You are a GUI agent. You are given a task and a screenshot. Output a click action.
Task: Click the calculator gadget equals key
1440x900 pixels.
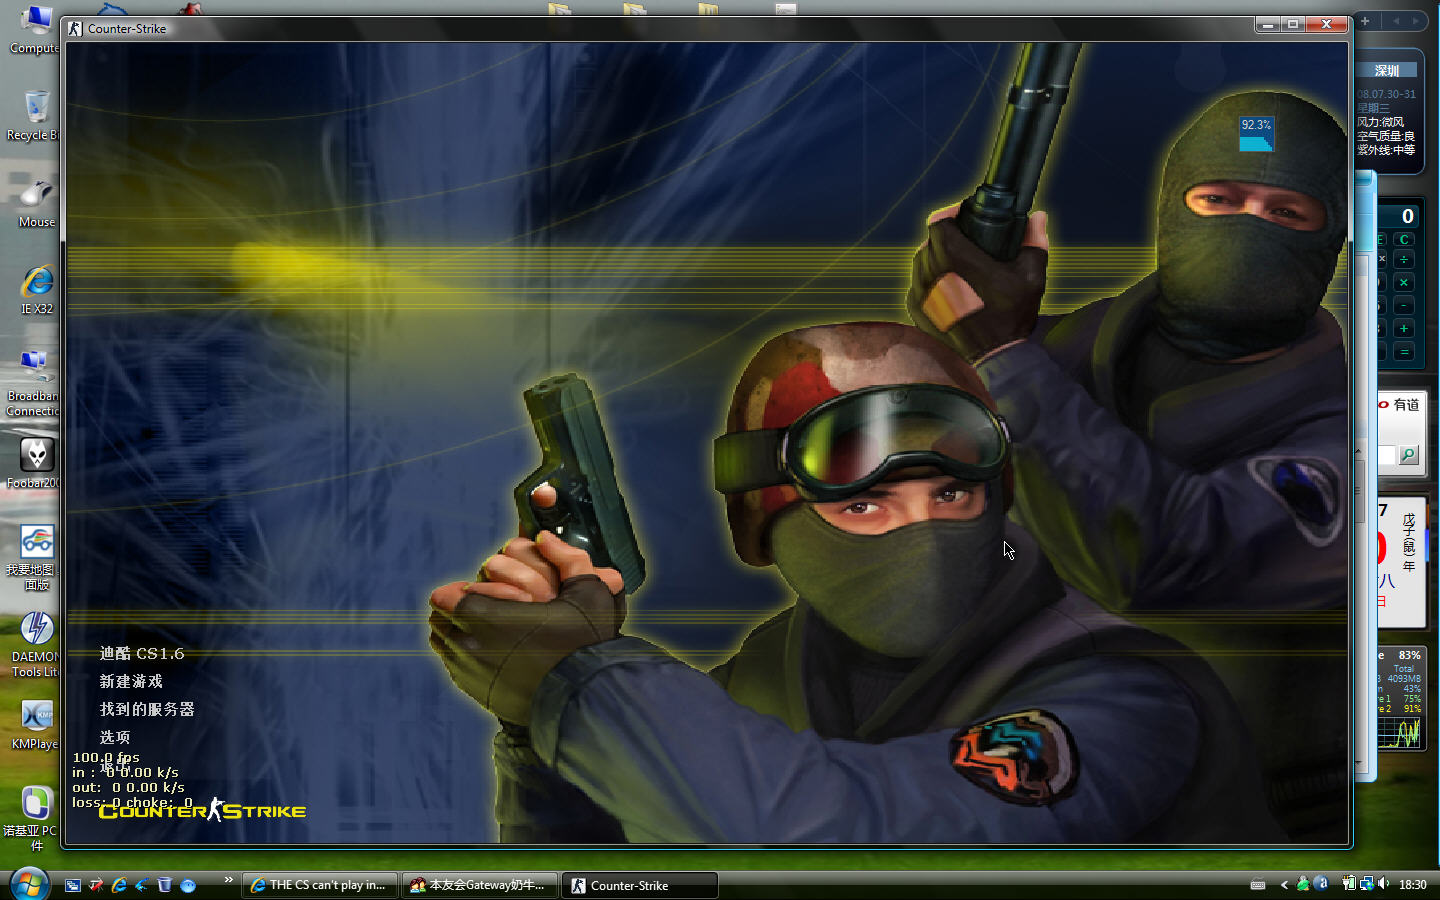point(1404,352)
